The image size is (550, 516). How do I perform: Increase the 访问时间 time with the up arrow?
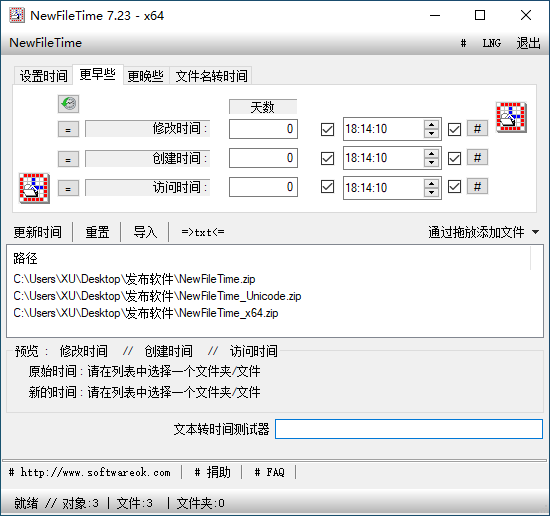tap(431, 183)
